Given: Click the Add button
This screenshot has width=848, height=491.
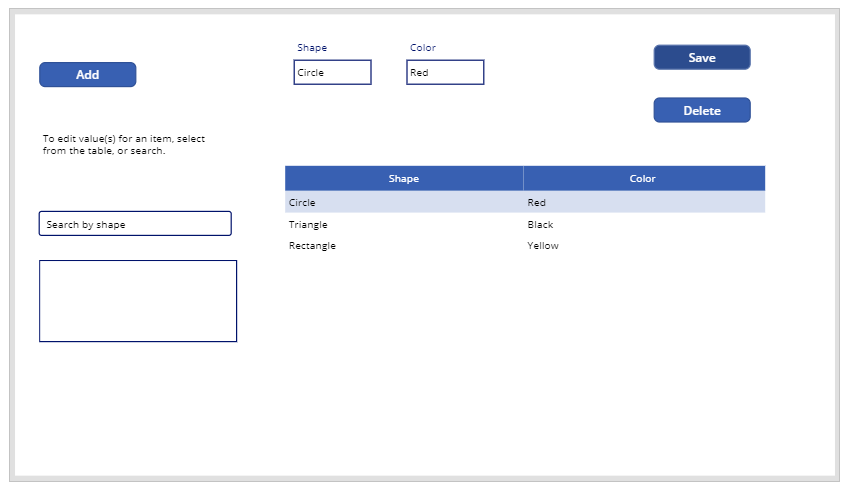Looking at the screenshot, I should [x=88, y=75].
